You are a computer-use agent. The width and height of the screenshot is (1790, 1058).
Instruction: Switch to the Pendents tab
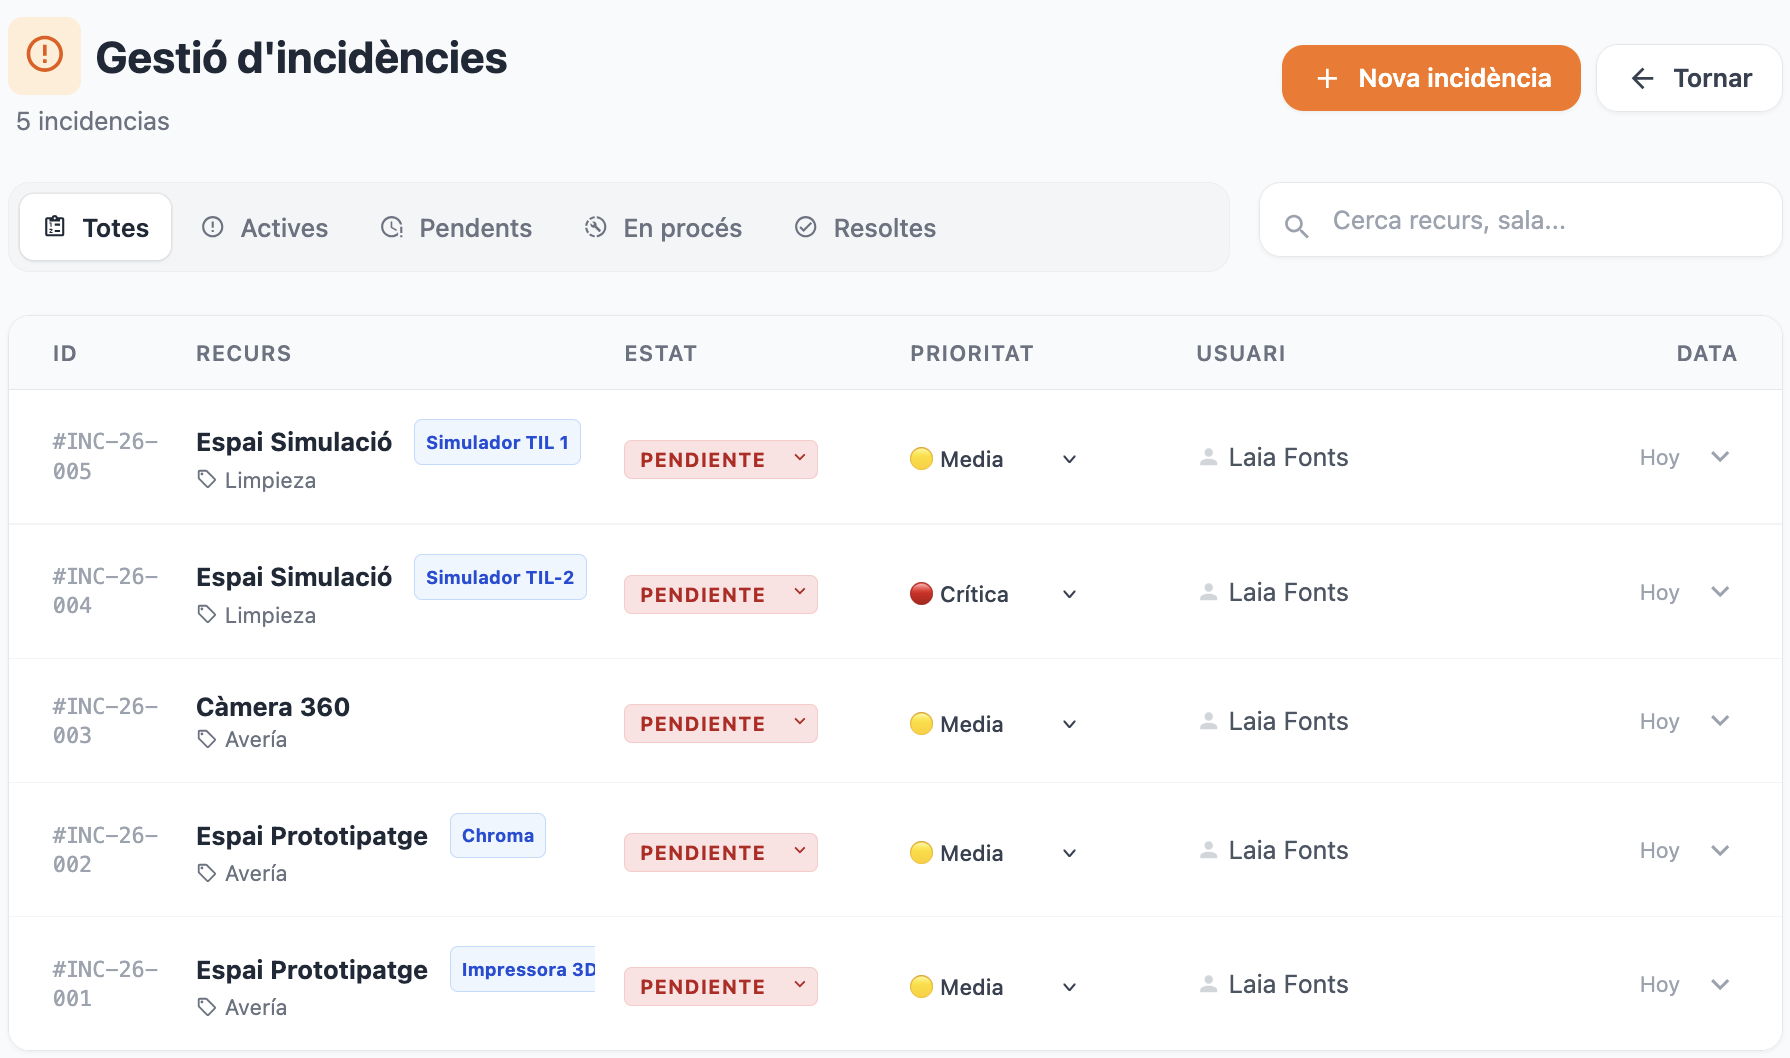point(456,228)
